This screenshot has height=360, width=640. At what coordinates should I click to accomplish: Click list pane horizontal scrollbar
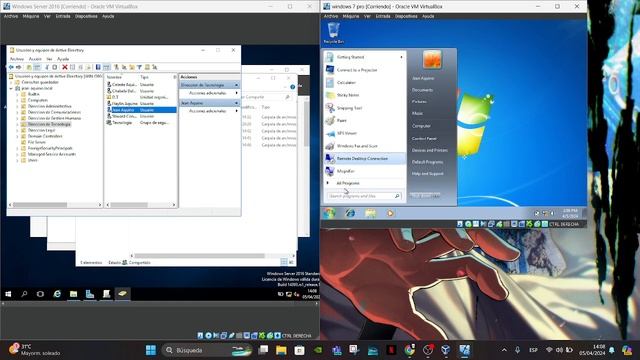(141, 205)
